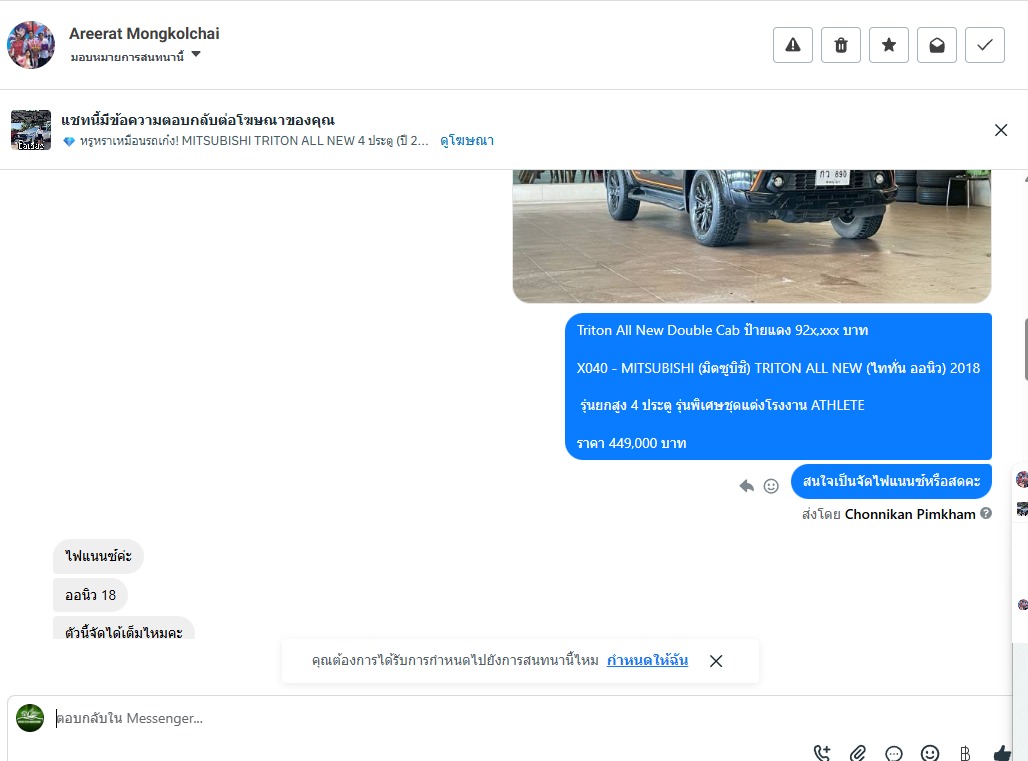The height and width of the screenshot is (761, 1028).
Task: Open the emoji picker in composer
Action: tap(930, 753)
